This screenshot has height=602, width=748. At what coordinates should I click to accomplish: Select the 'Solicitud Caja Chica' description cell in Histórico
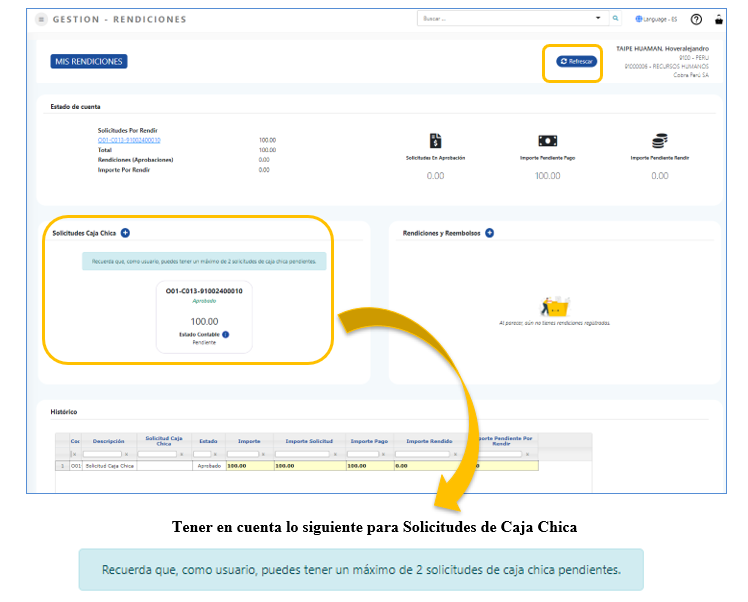tap(110, 466)
